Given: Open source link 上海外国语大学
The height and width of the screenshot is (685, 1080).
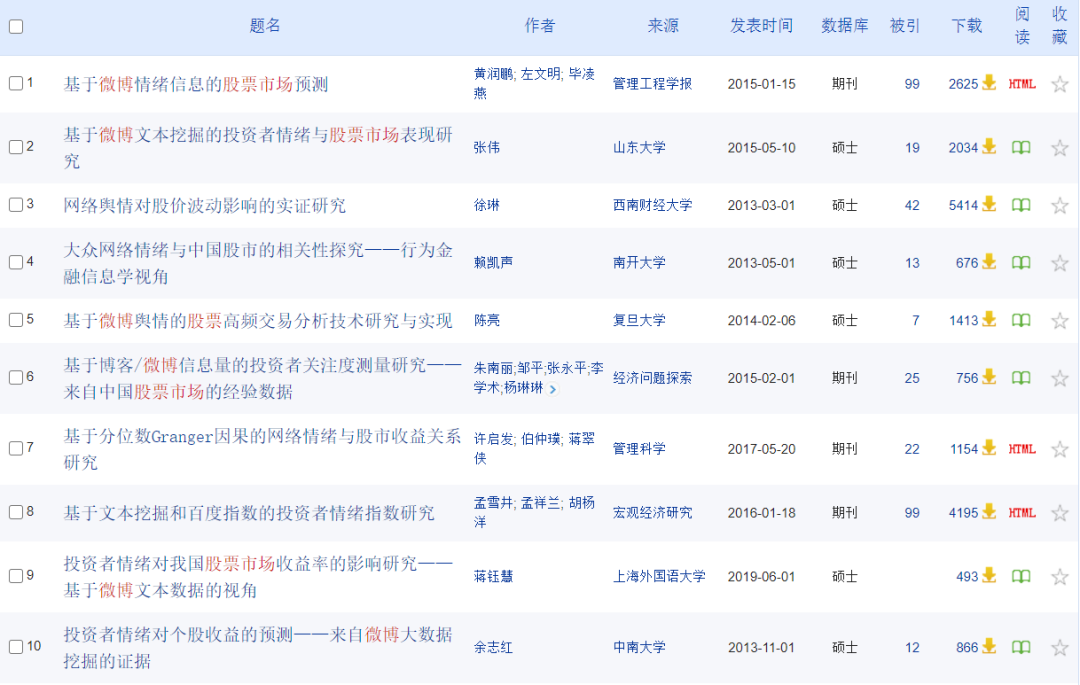Looking at the screenshot, I should (659, 576).
